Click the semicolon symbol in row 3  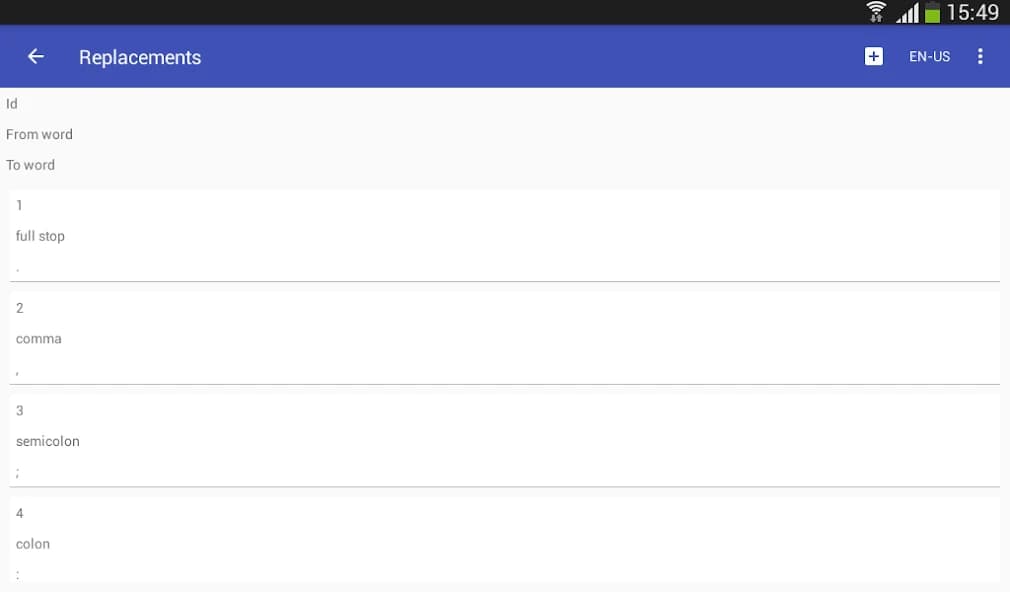pos(17,471)
